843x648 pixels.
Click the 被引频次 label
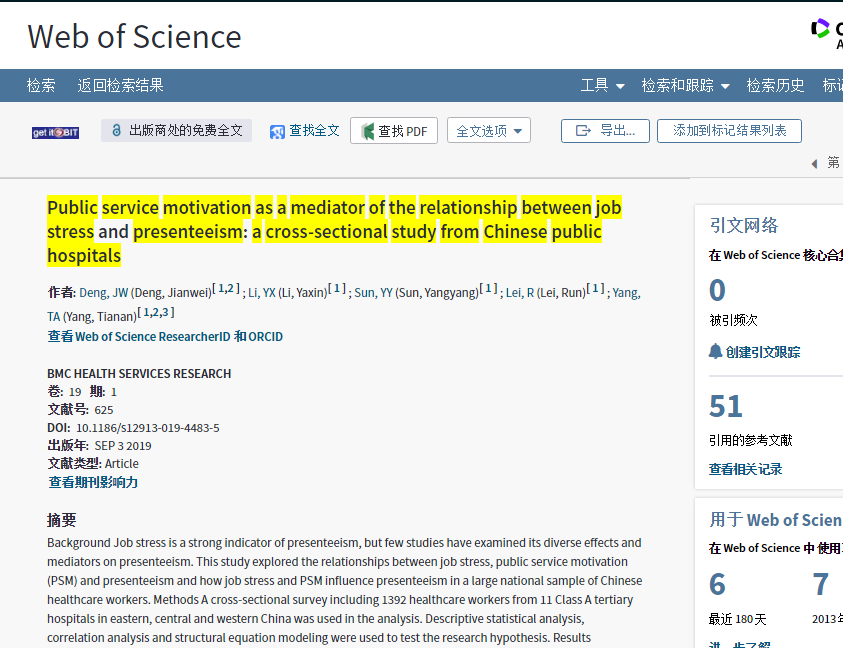pos(733,321)
